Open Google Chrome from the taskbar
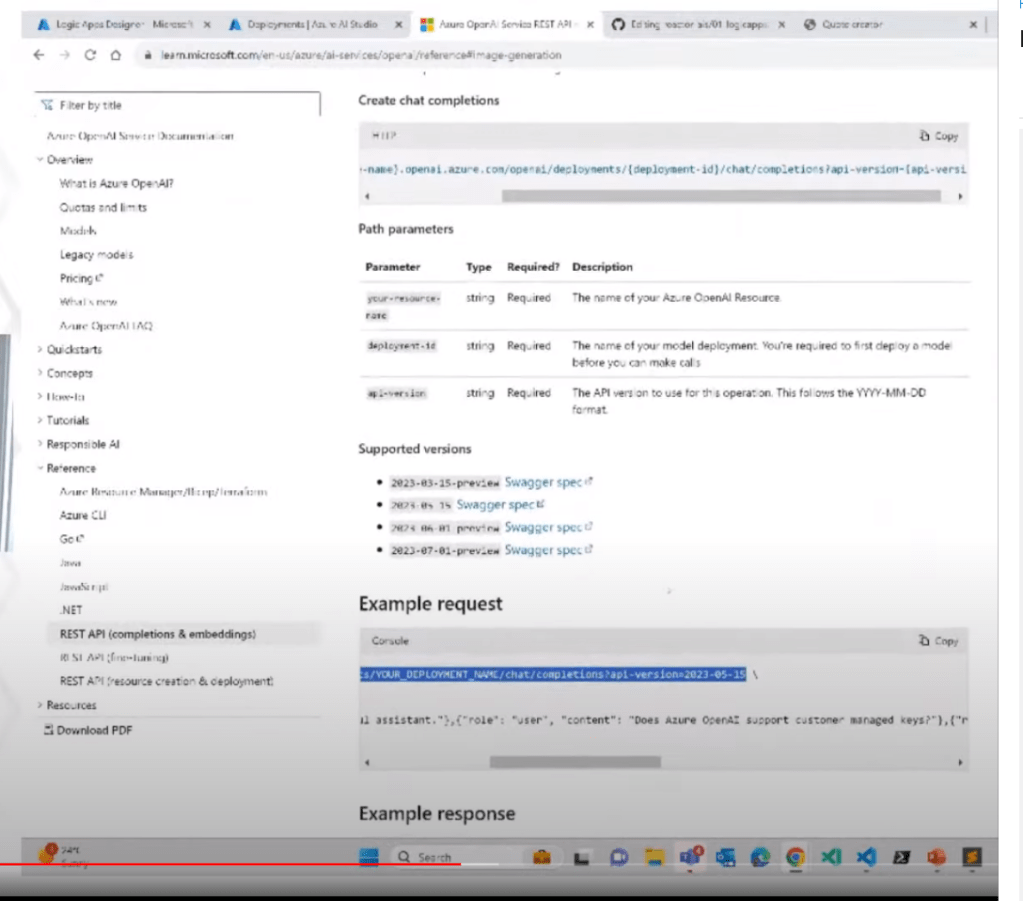1023x901 pixels. coord(795,857)
